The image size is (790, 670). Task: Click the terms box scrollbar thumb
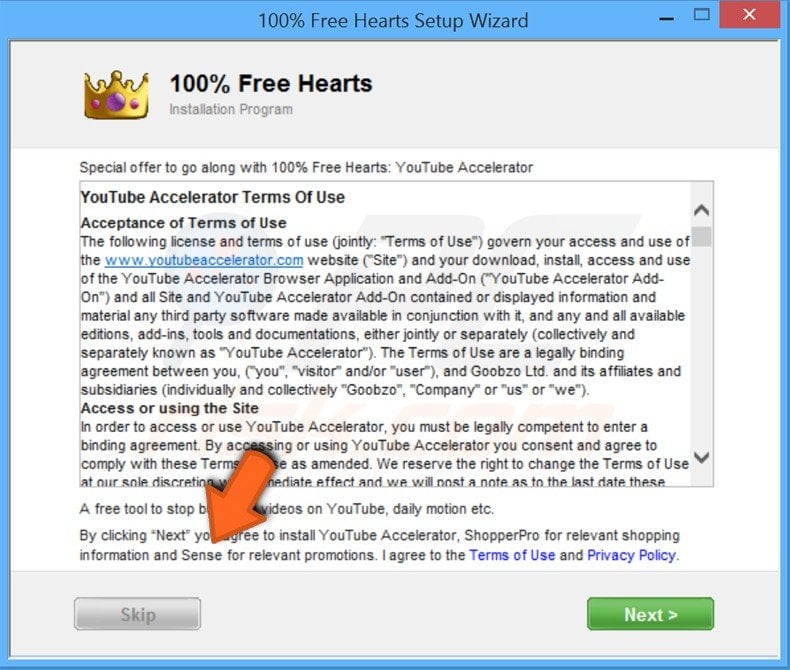pos(701,236)
